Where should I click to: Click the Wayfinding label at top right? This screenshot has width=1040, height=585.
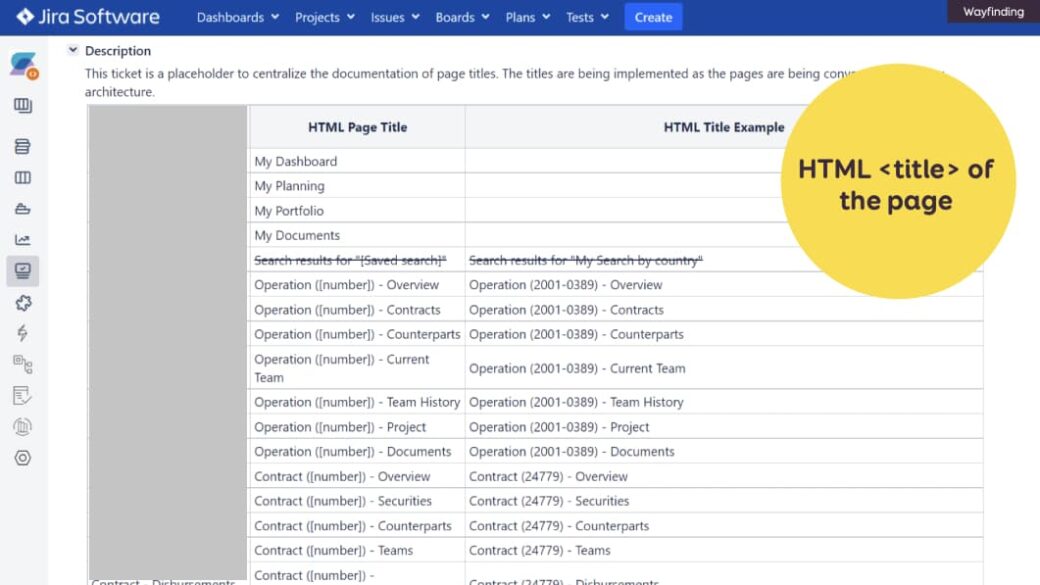[x=994, y=11]
